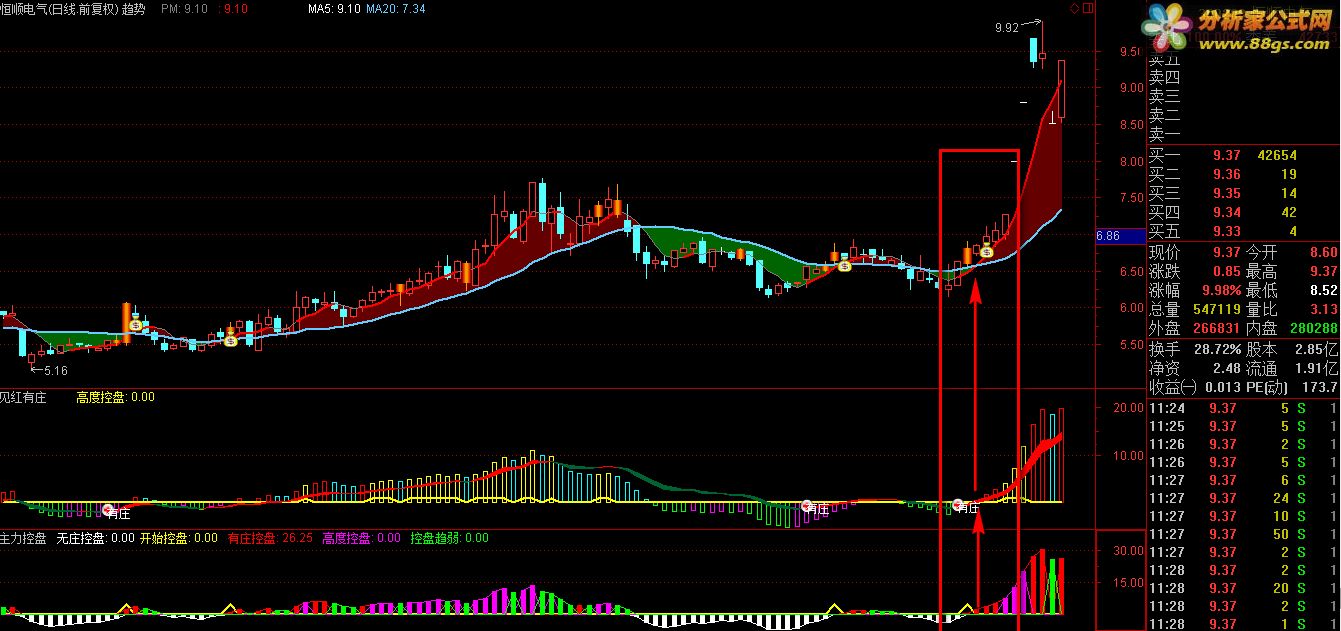Click the 开始控盘: 0.00 label

pos(178,538)
